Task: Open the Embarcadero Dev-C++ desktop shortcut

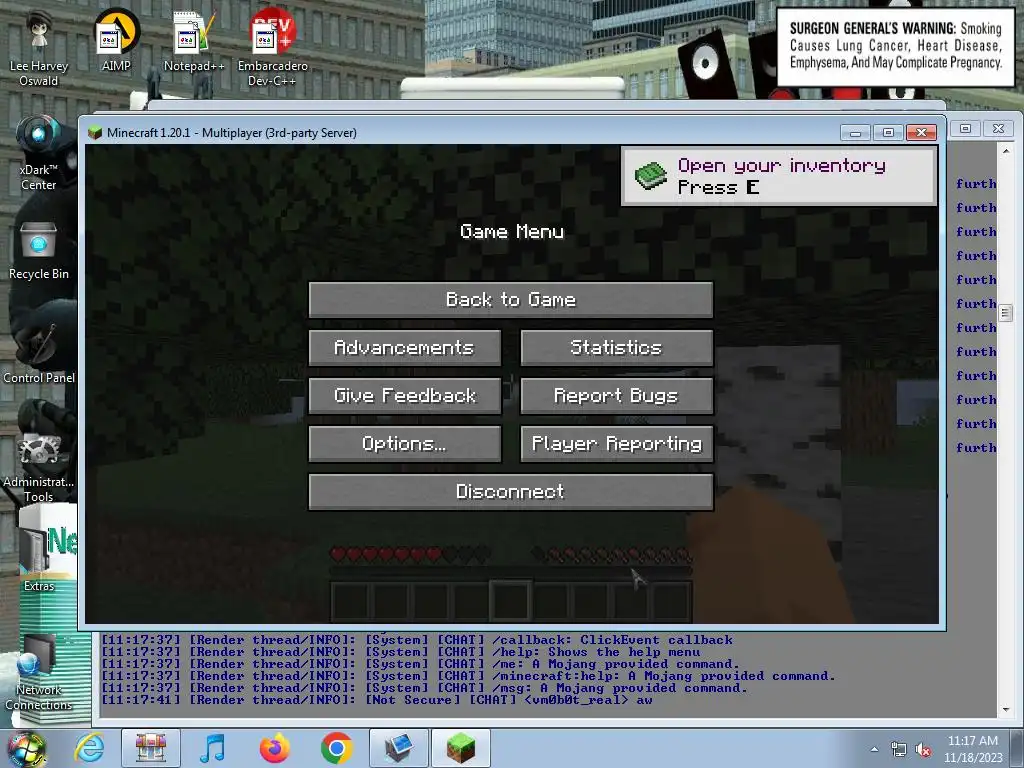Action: 272,47
